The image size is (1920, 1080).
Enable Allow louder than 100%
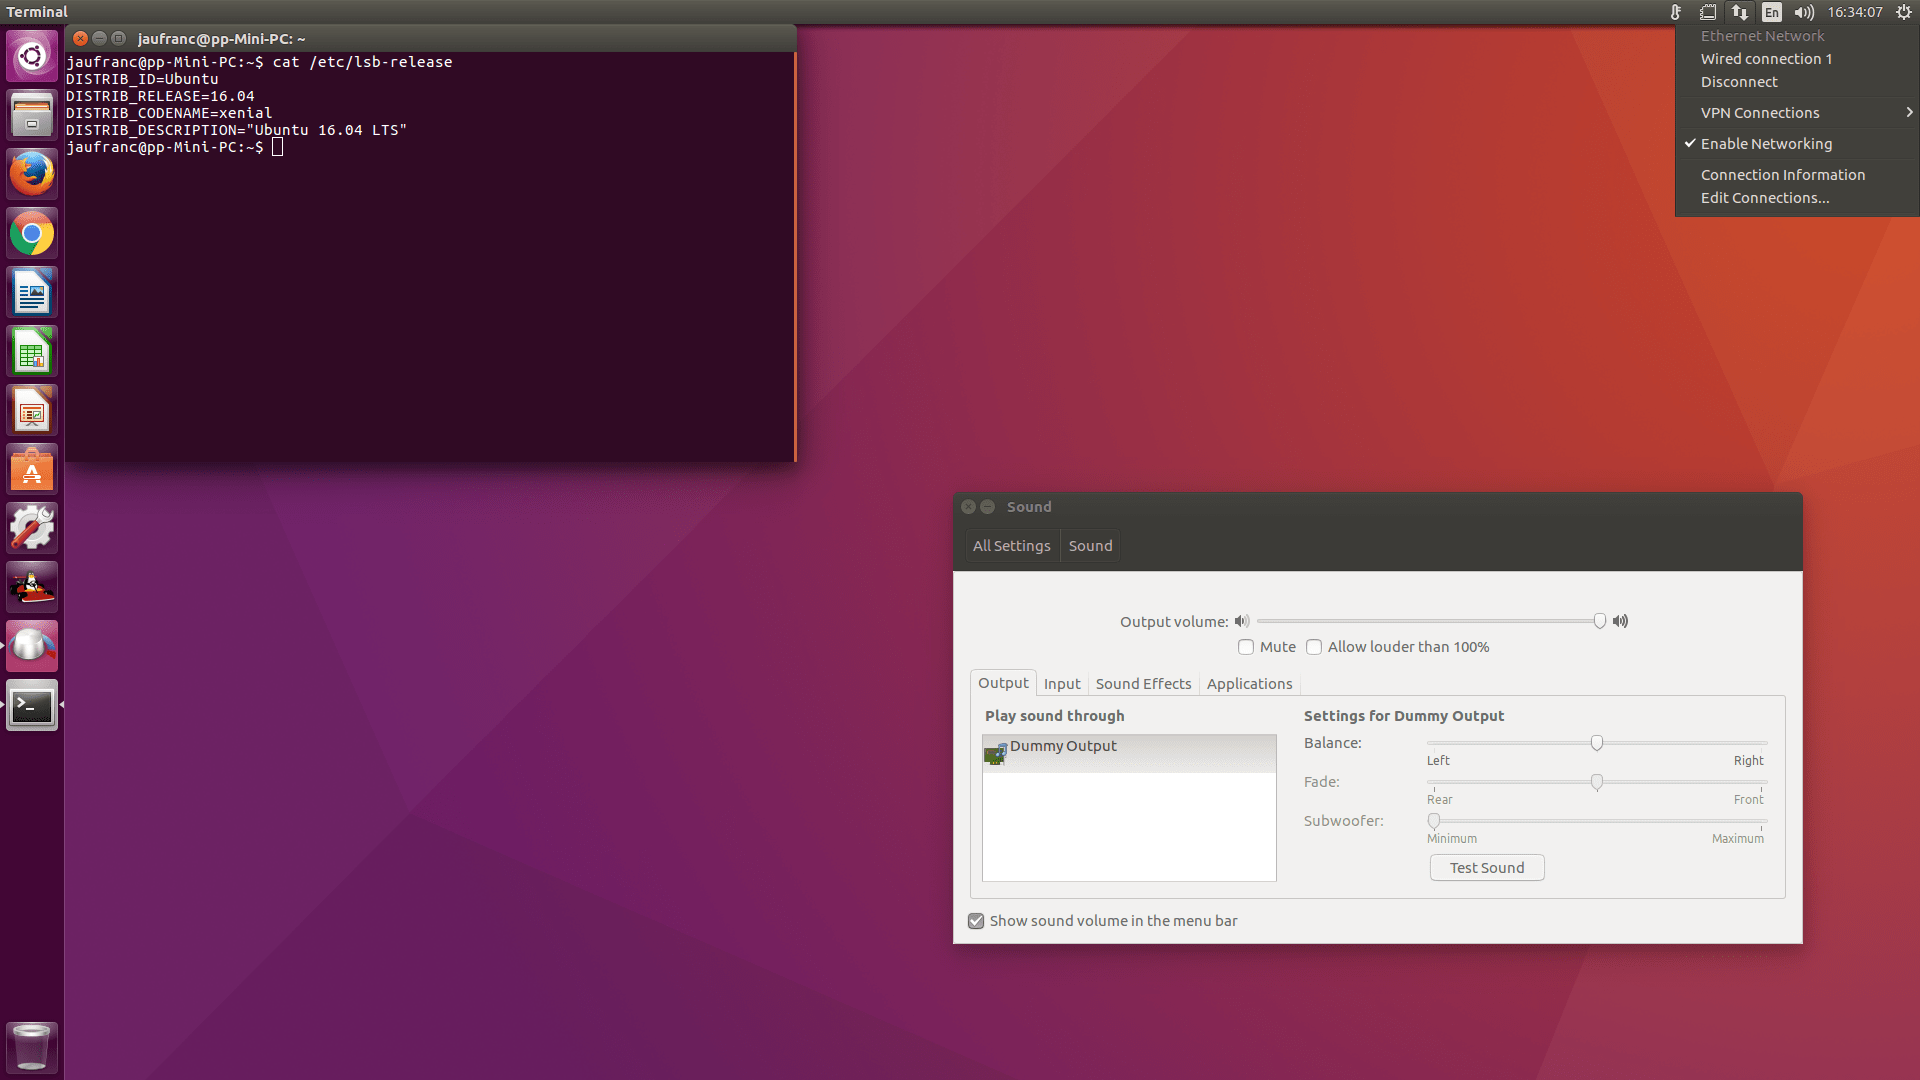click(1314, 647)
